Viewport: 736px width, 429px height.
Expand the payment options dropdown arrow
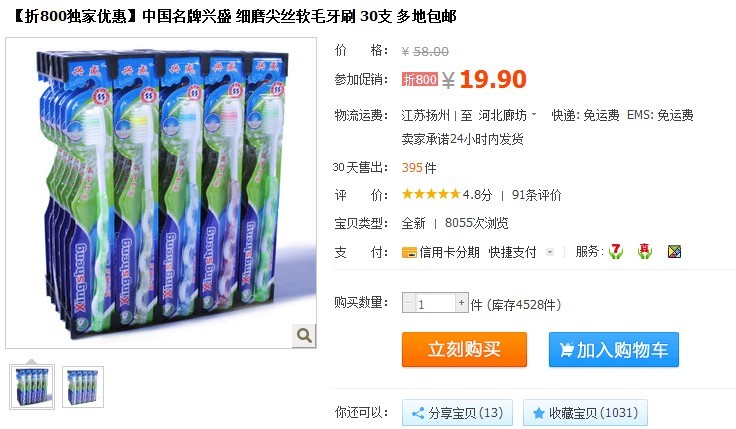550,253
